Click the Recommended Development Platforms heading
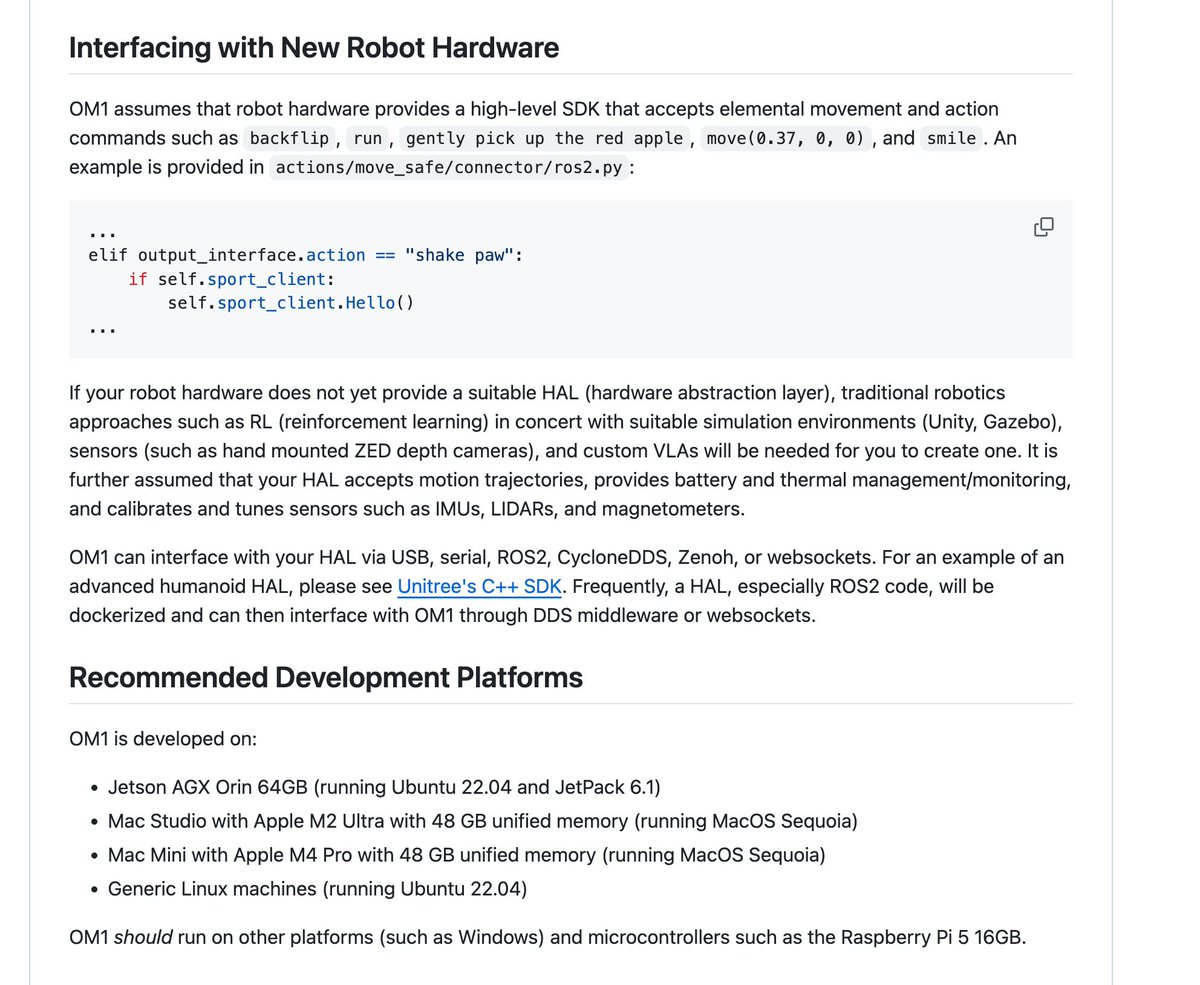Viewport: 1200px width, 985px height. [x=326, y=677]
